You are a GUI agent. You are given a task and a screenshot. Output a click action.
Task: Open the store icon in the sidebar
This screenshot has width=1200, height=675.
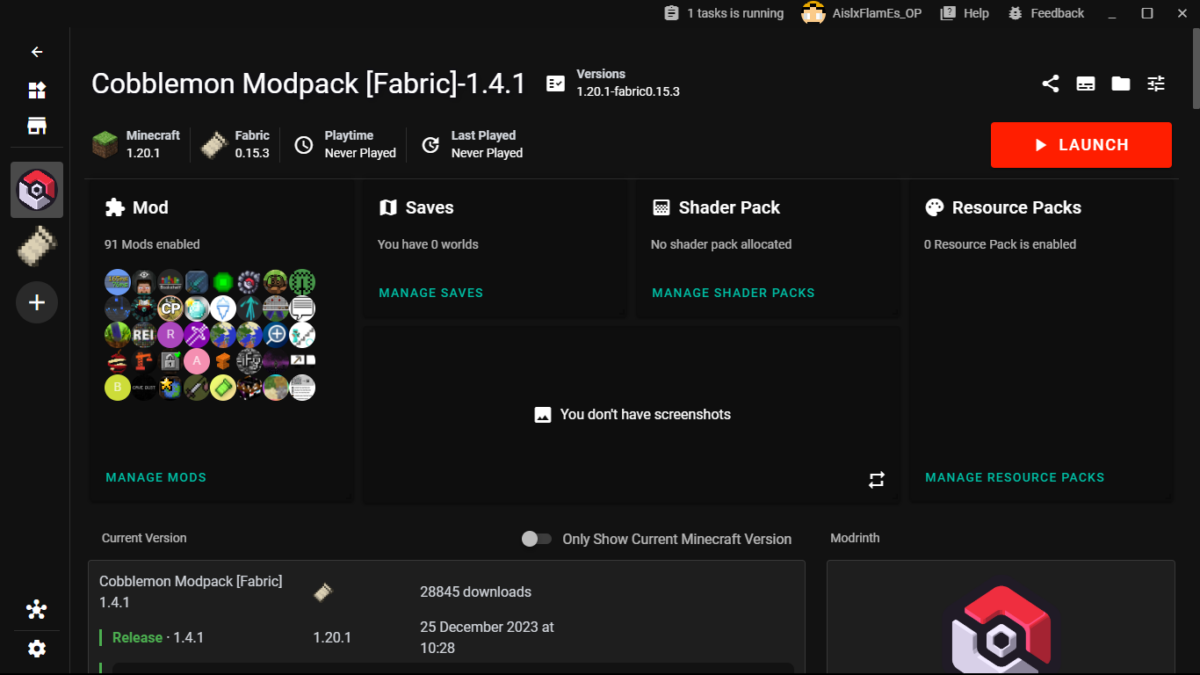37,127
